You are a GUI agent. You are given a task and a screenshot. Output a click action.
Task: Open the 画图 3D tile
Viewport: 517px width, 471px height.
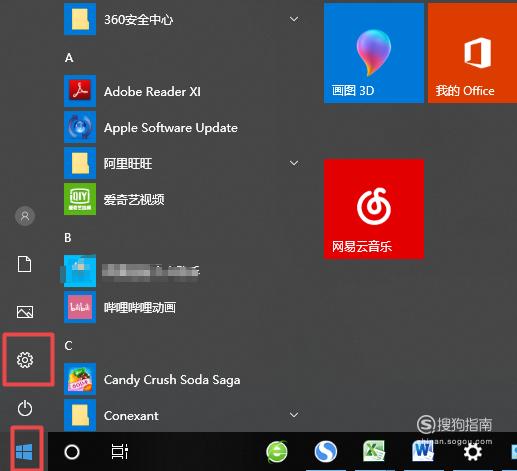coord(374,53)
